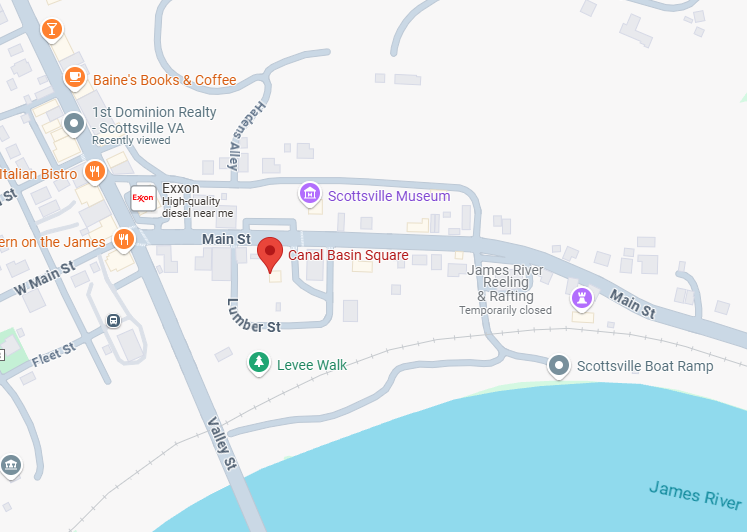
Task: Open the Scottsville Museum purple marker
Action: pos(310,194)
